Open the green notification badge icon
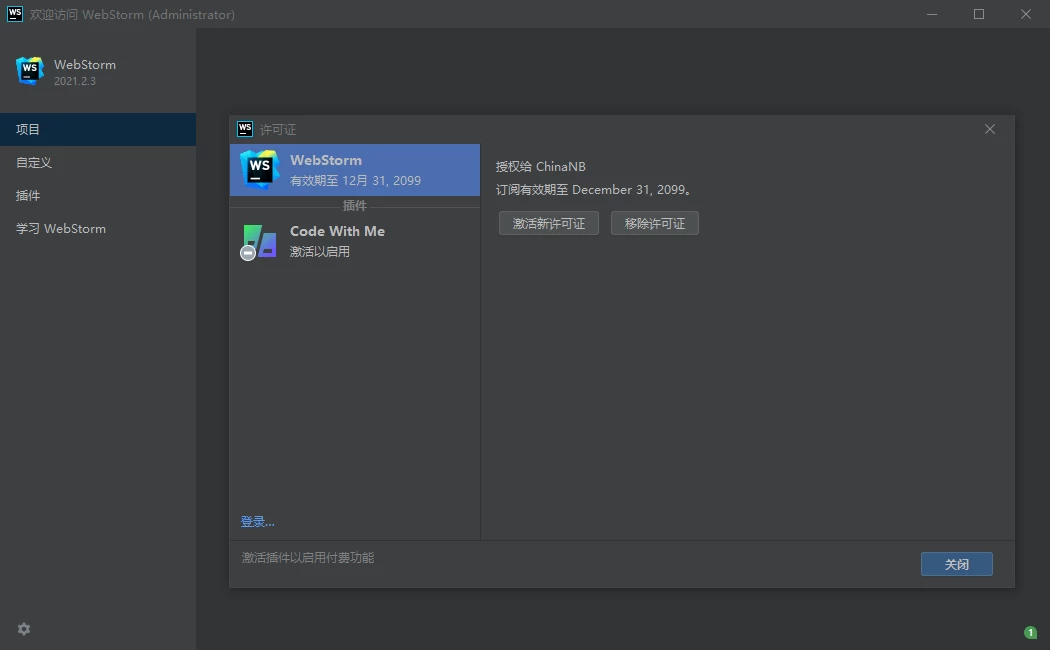Viewport: 1050px width, 650px height. 1030,632
